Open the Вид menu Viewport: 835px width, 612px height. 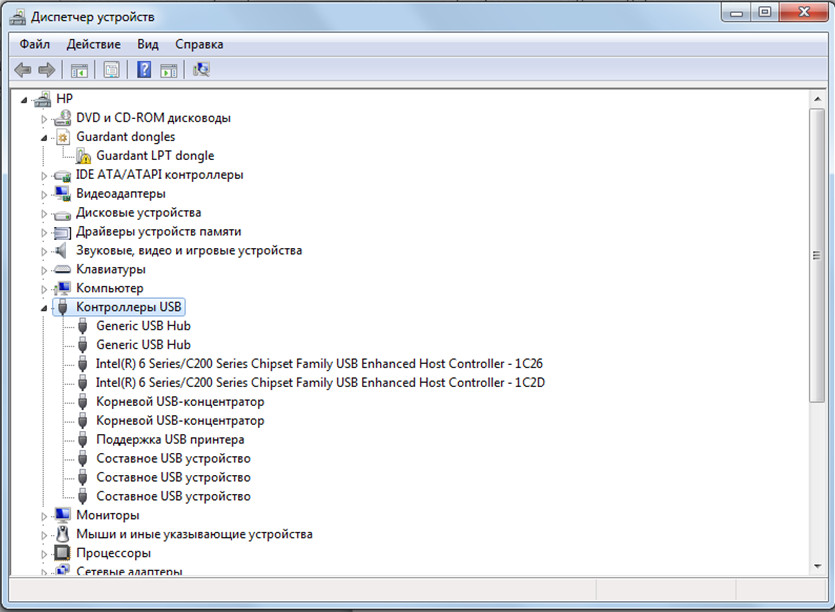[148, 44]
